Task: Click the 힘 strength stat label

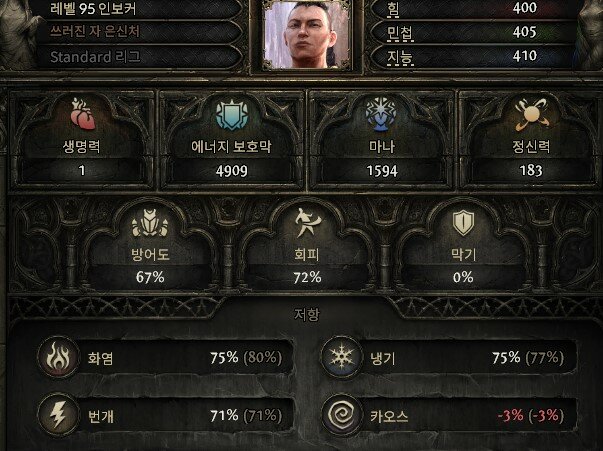Action: coord(392,8)
